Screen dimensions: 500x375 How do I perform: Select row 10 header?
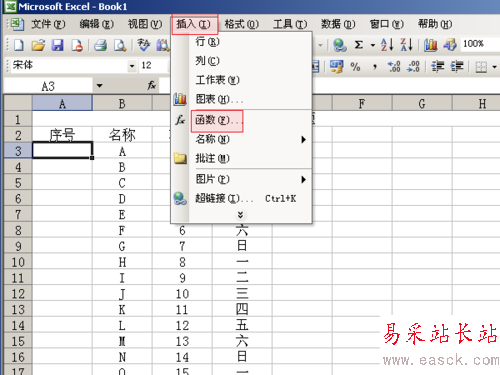(18, 262)
